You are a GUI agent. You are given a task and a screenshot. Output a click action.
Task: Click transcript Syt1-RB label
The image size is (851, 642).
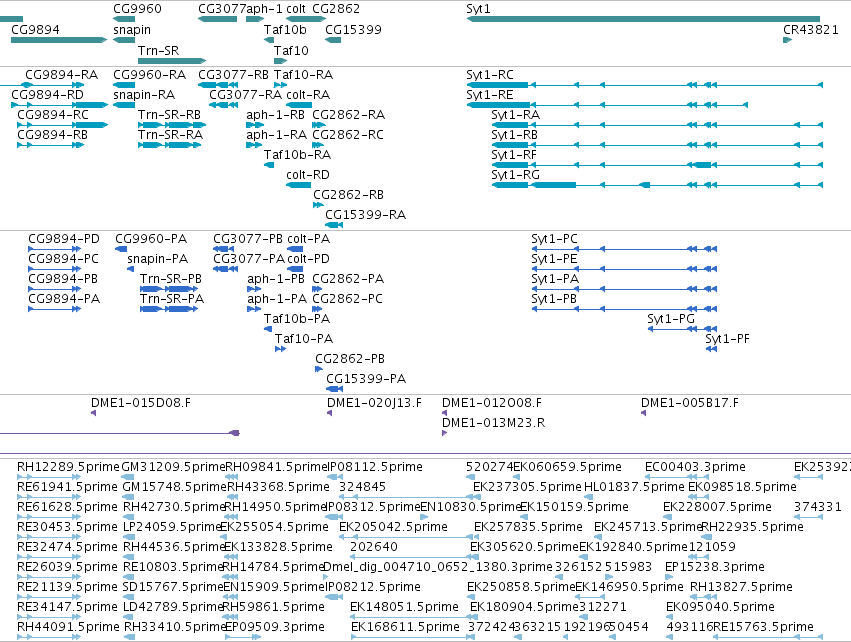coord(515,135)
